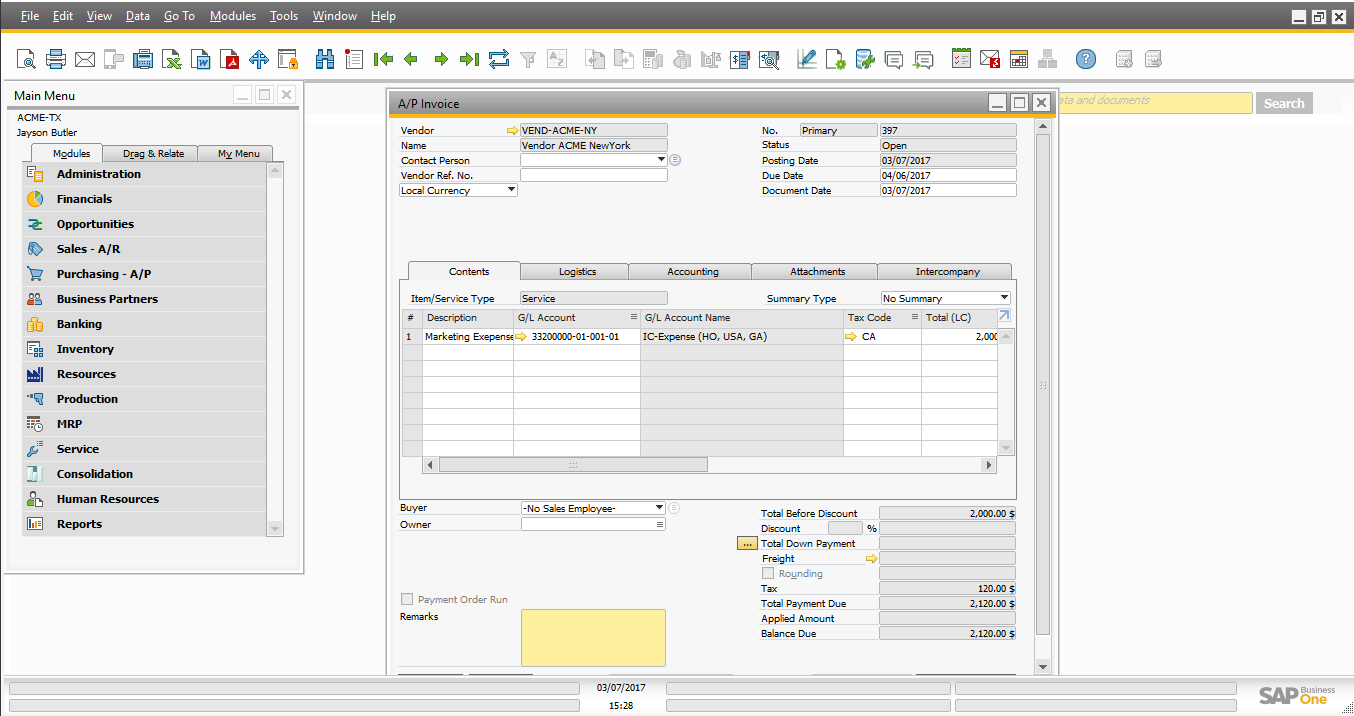Click the horizontal scrollbar of the item grid

point(573,465)
